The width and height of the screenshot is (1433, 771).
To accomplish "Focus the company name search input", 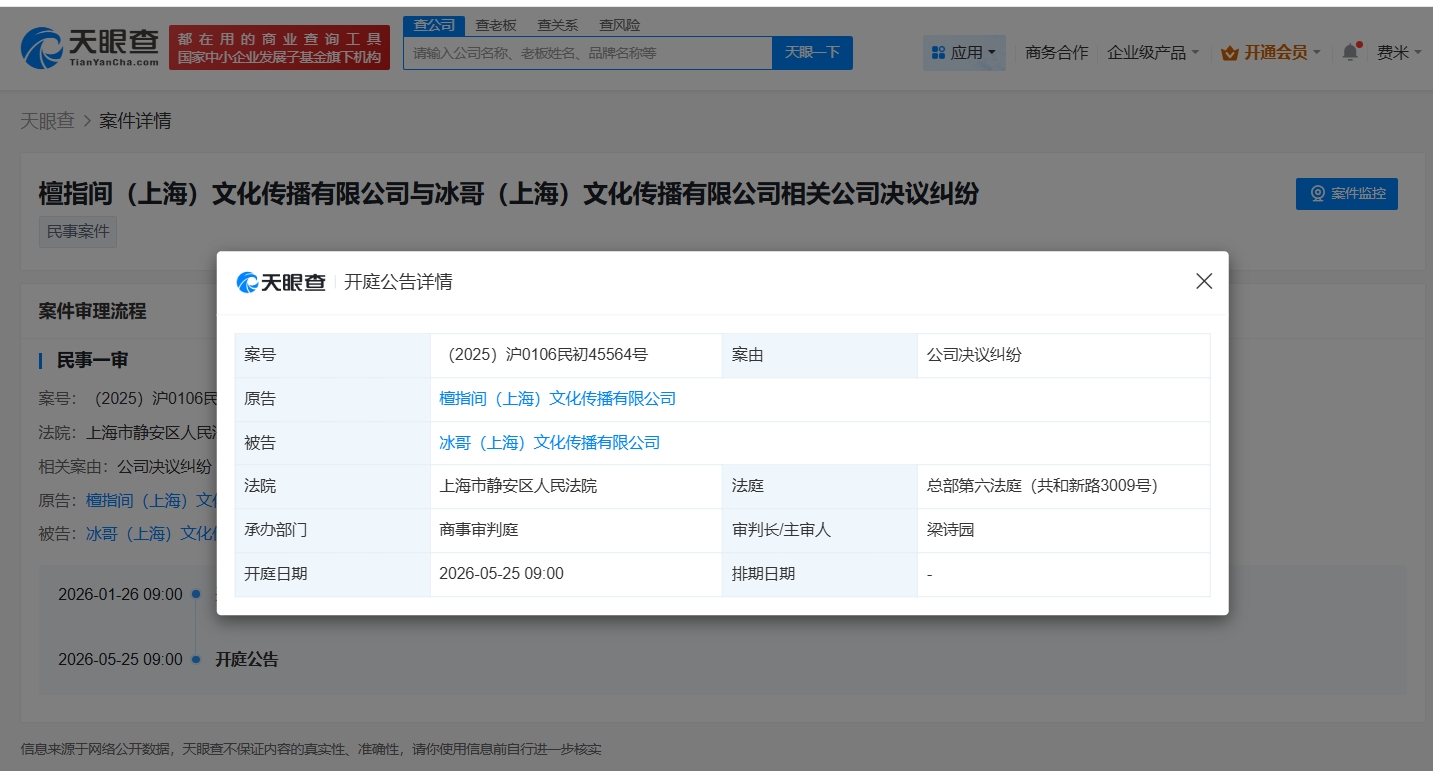I will click(588, 53).
